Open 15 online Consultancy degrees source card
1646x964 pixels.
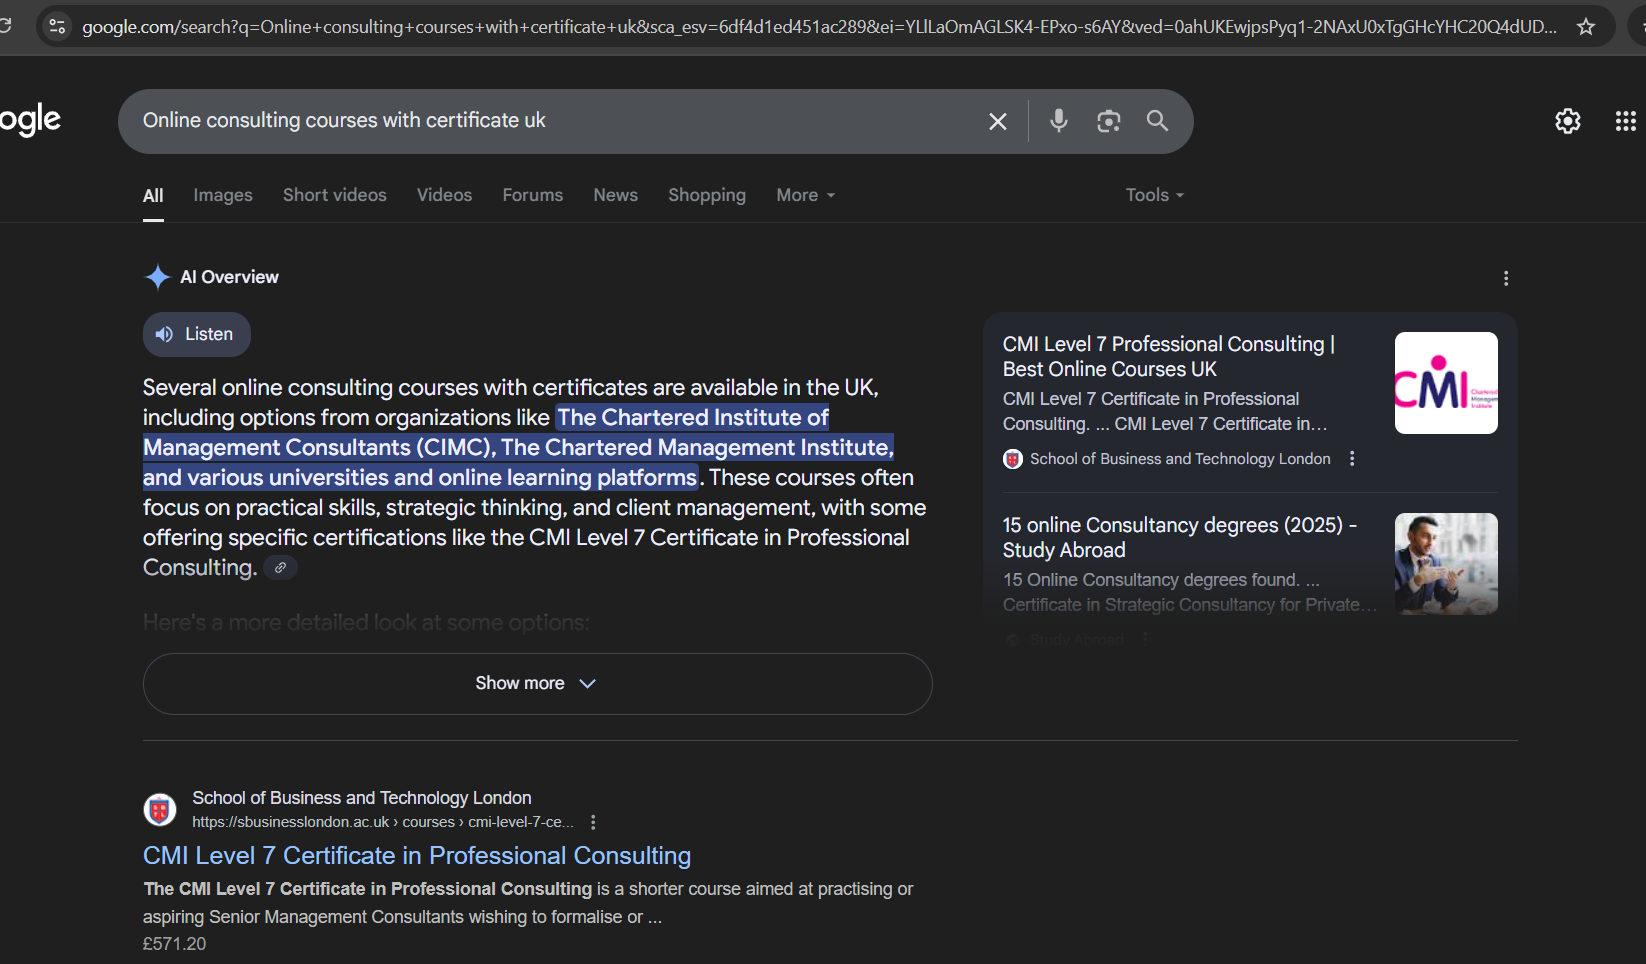[x=1179, y=537]
